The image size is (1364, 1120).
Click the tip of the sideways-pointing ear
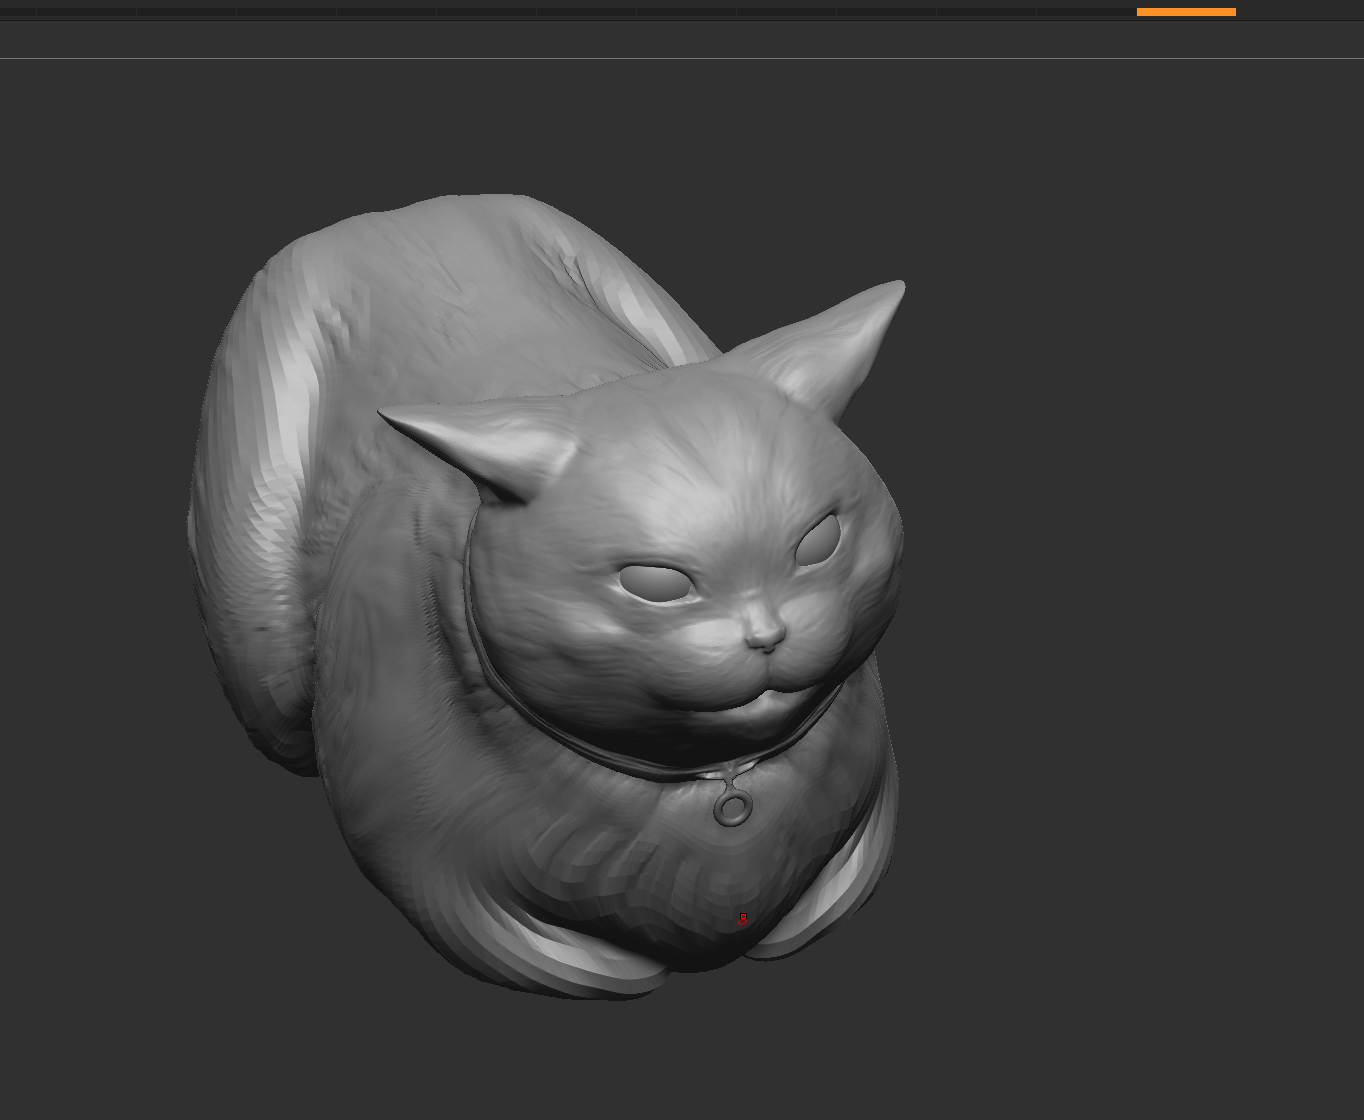click(x=387, y=414)
